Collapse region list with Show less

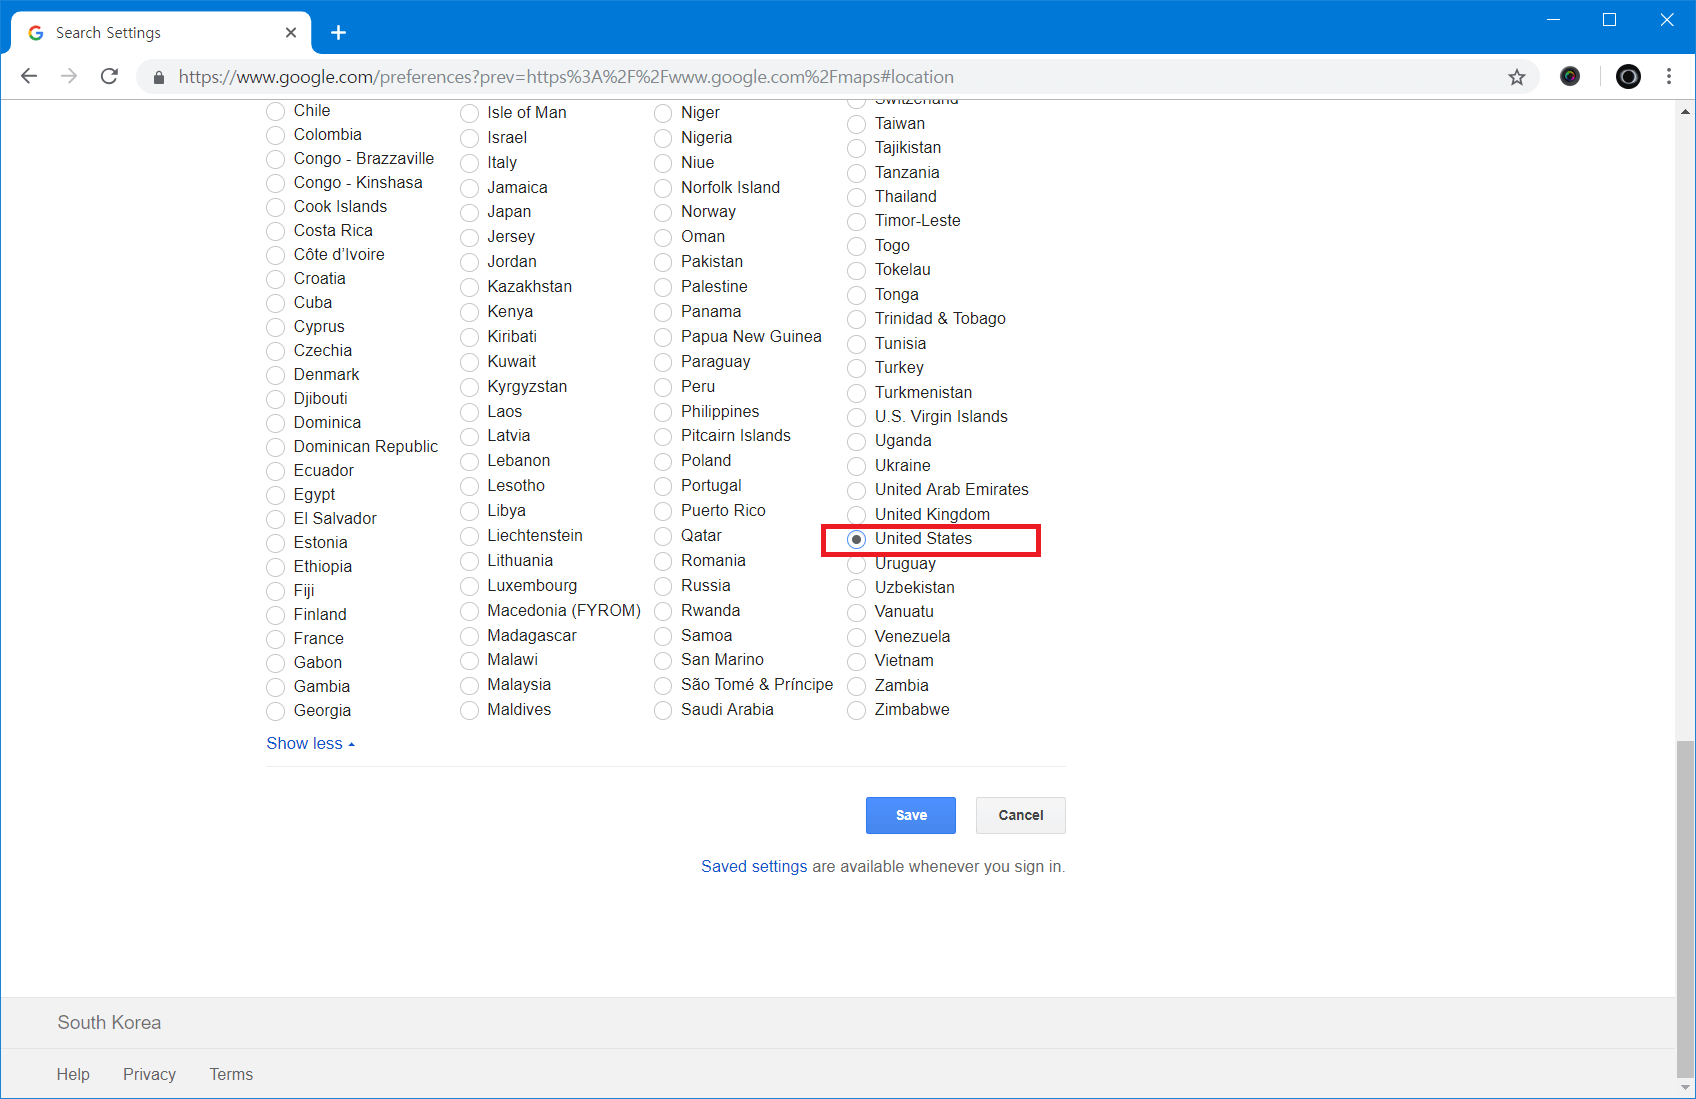[x=310, y=743]
